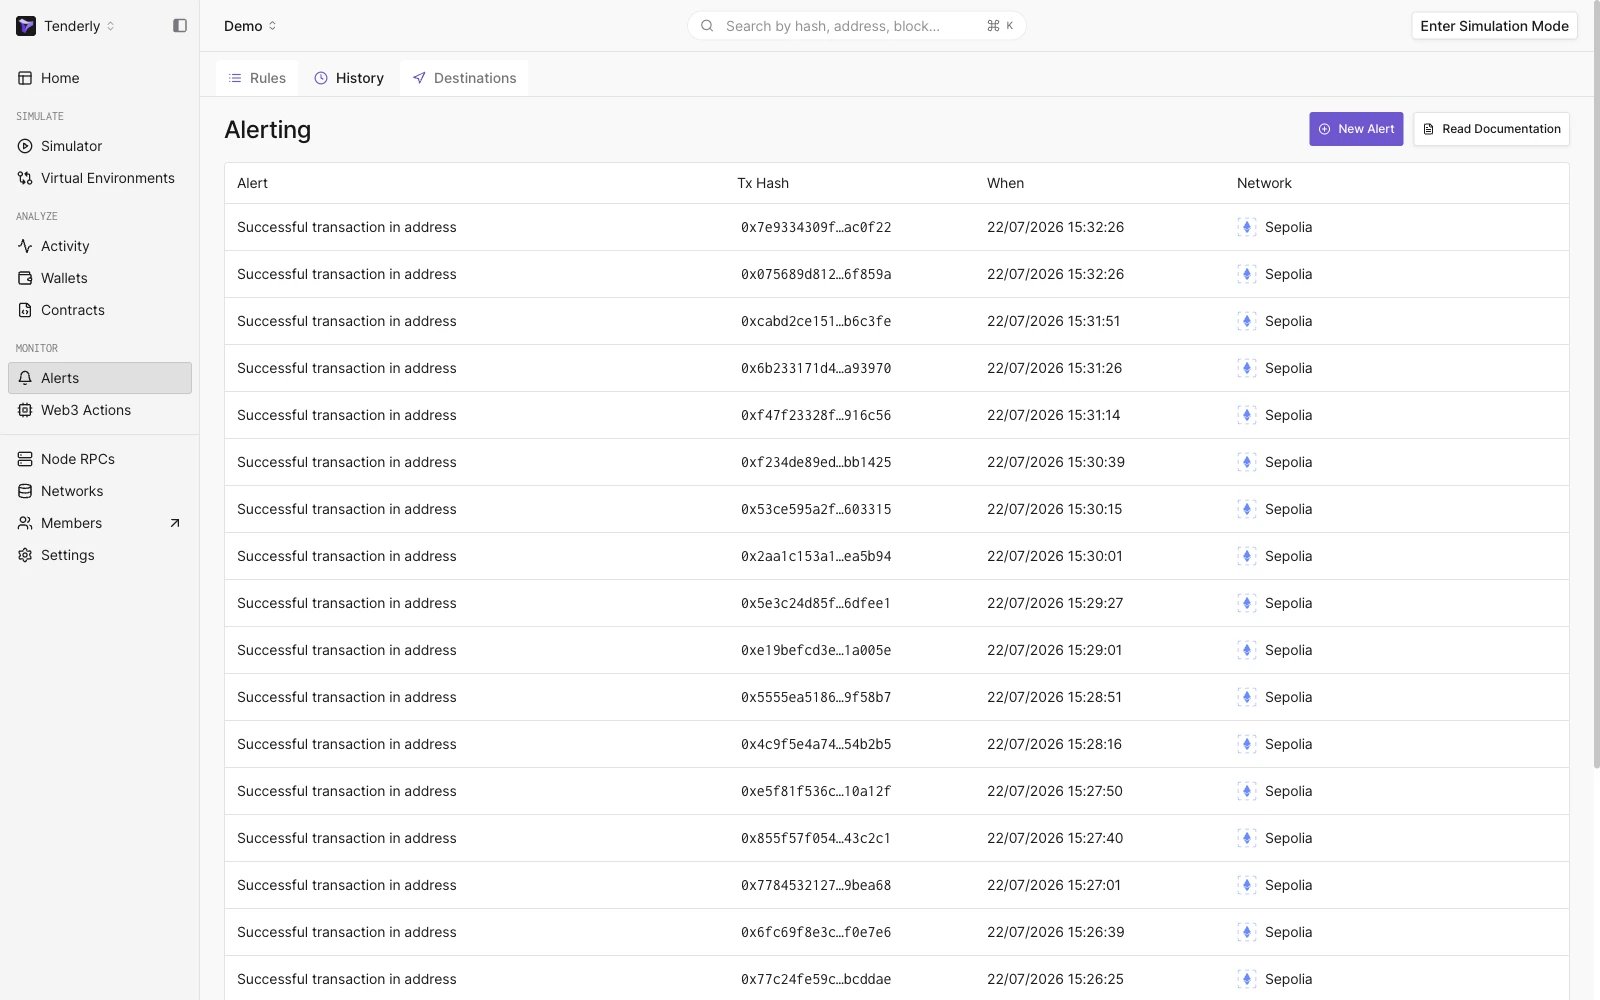Click the Settings gear icon
This screenshot has width=1600, height=1000.
tap(25, 555)
